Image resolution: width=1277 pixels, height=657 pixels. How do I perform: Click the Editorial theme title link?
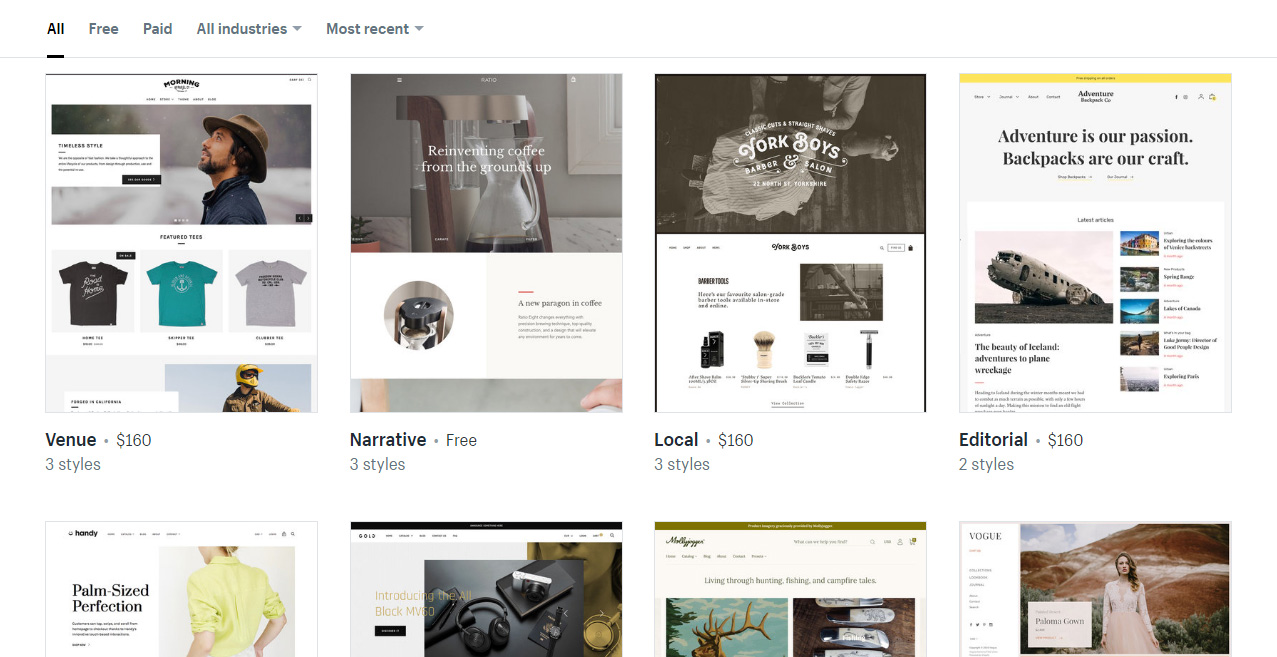pos(993,440)
